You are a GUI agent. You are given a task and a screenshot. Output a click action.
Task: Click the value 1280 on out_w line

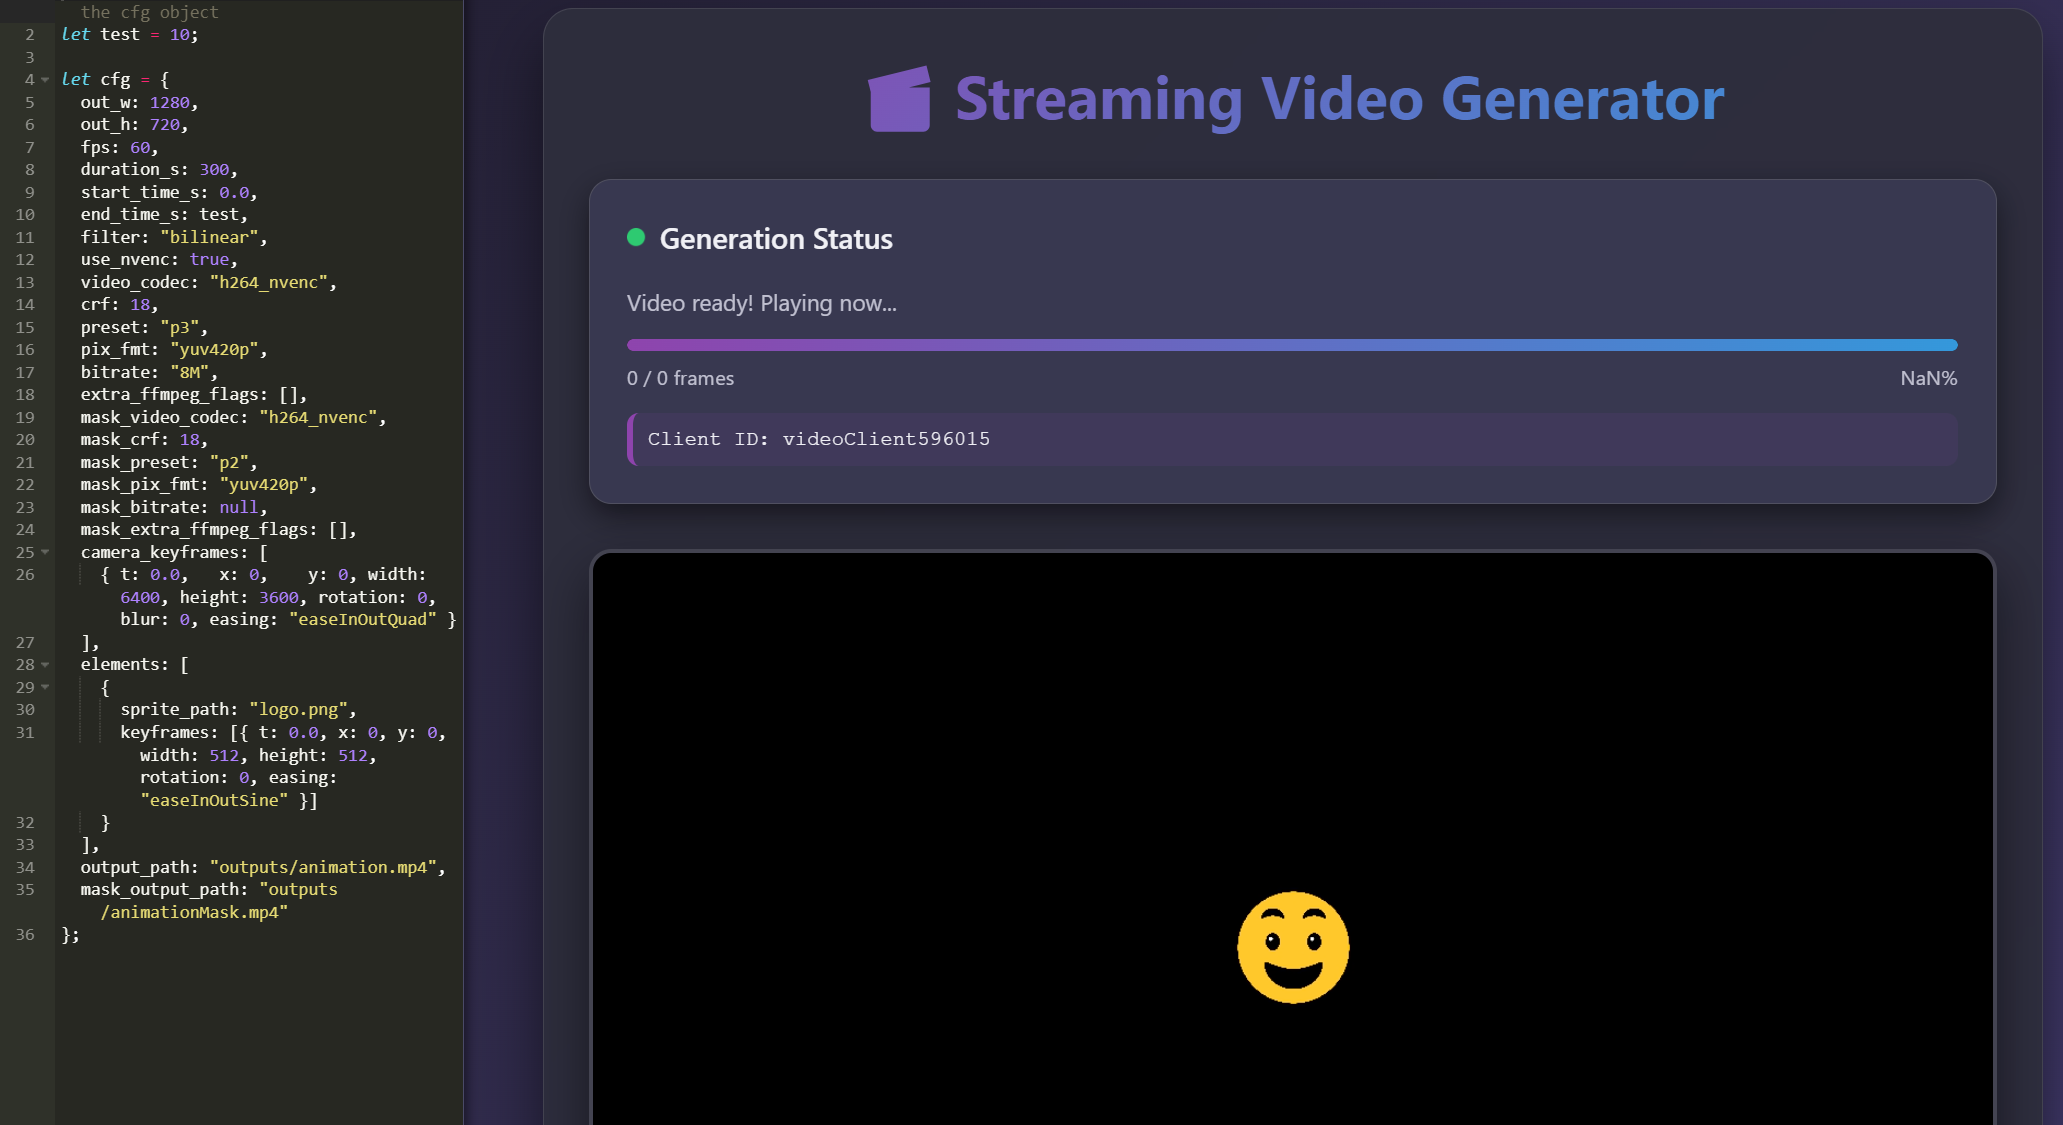pyautogui.click(x=170, y=102)
